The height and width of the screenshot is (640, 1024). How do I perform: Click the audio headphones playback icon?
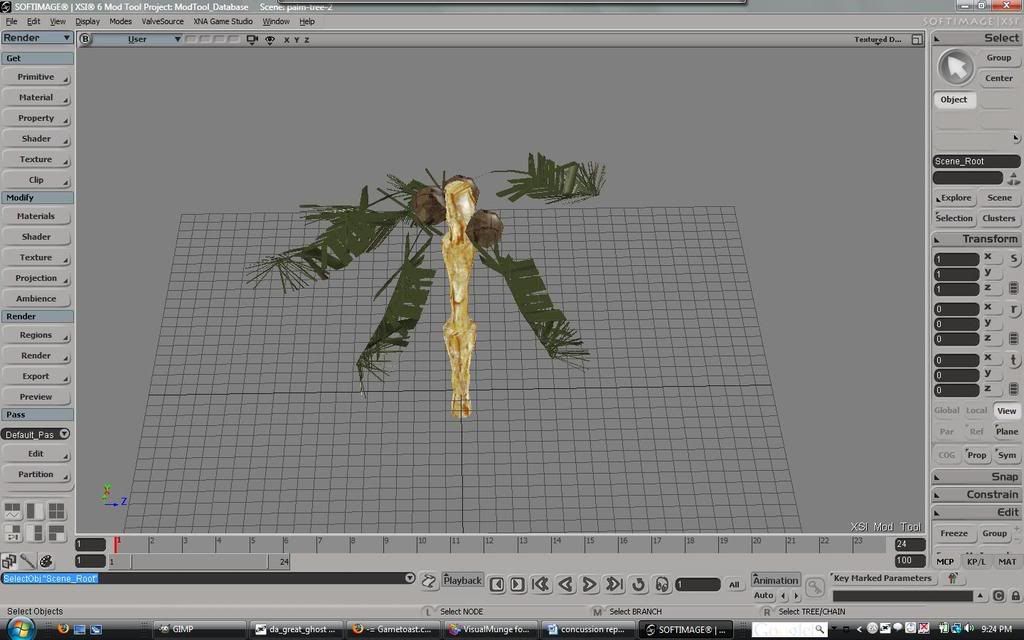662,584
